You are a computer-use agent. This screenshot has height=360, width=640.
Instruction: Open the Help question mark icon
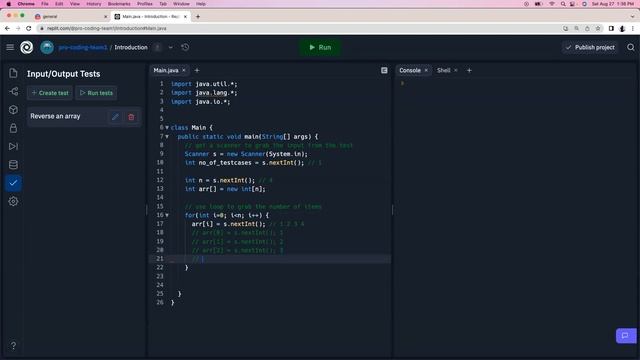(13, 346)
